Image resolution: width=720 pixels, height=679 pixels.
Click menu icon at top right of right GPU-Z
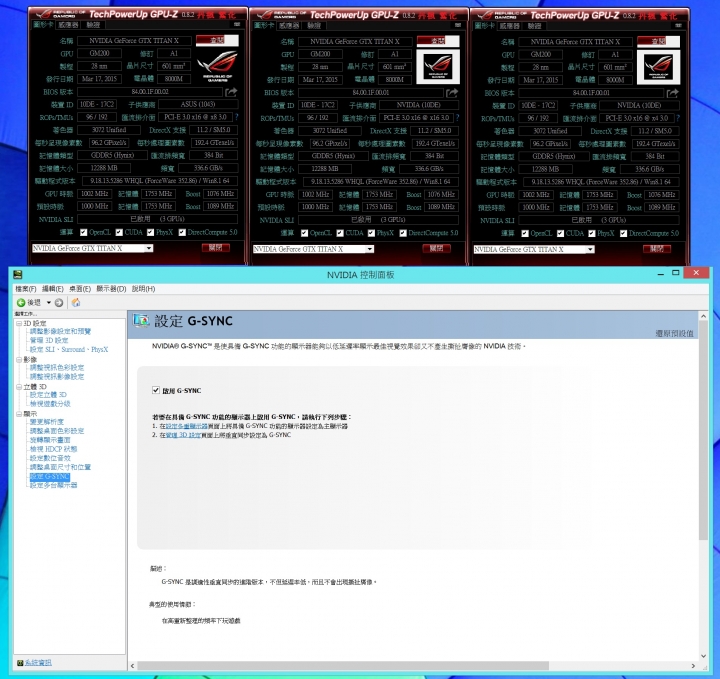[x=678, y=25]
